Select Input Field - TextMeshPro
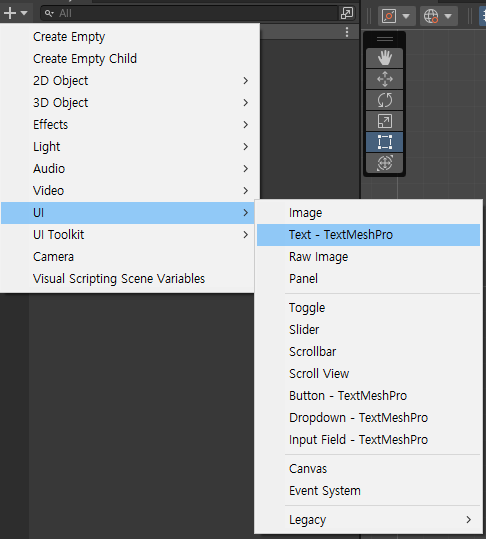The image size is (486, 539). click(x=368, y=440)
